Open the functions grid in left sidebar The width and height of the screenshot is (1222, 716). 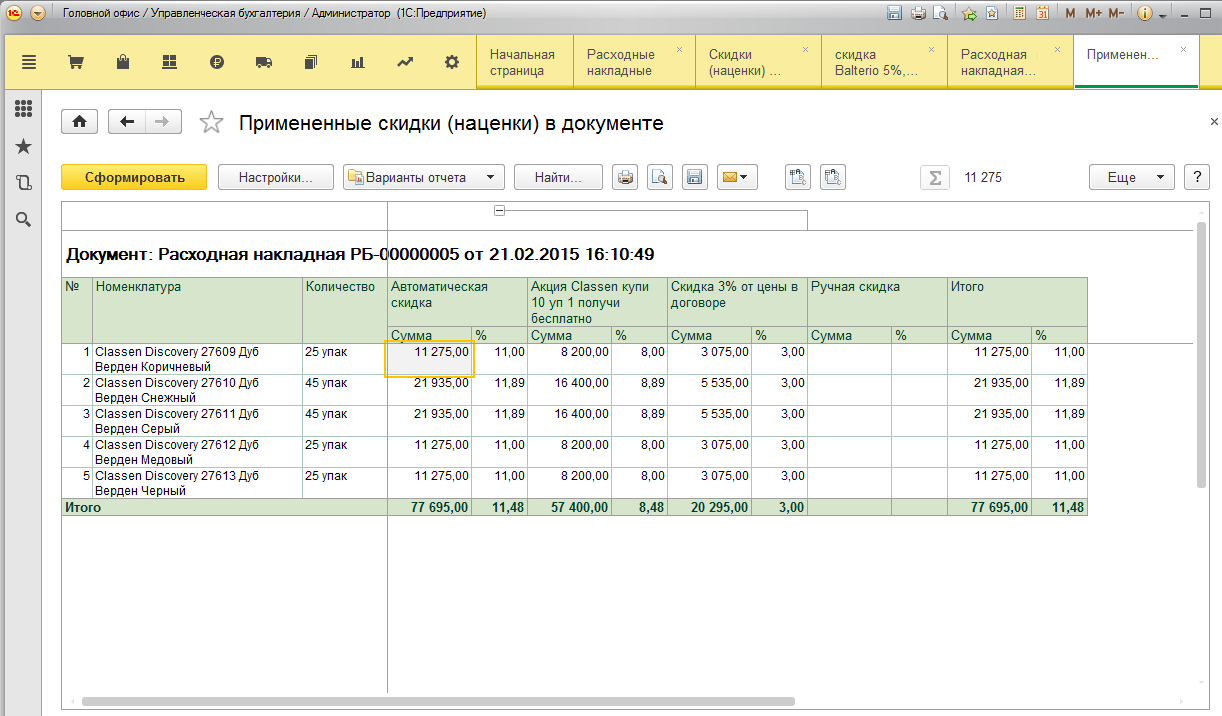click(x=23, y=109)
